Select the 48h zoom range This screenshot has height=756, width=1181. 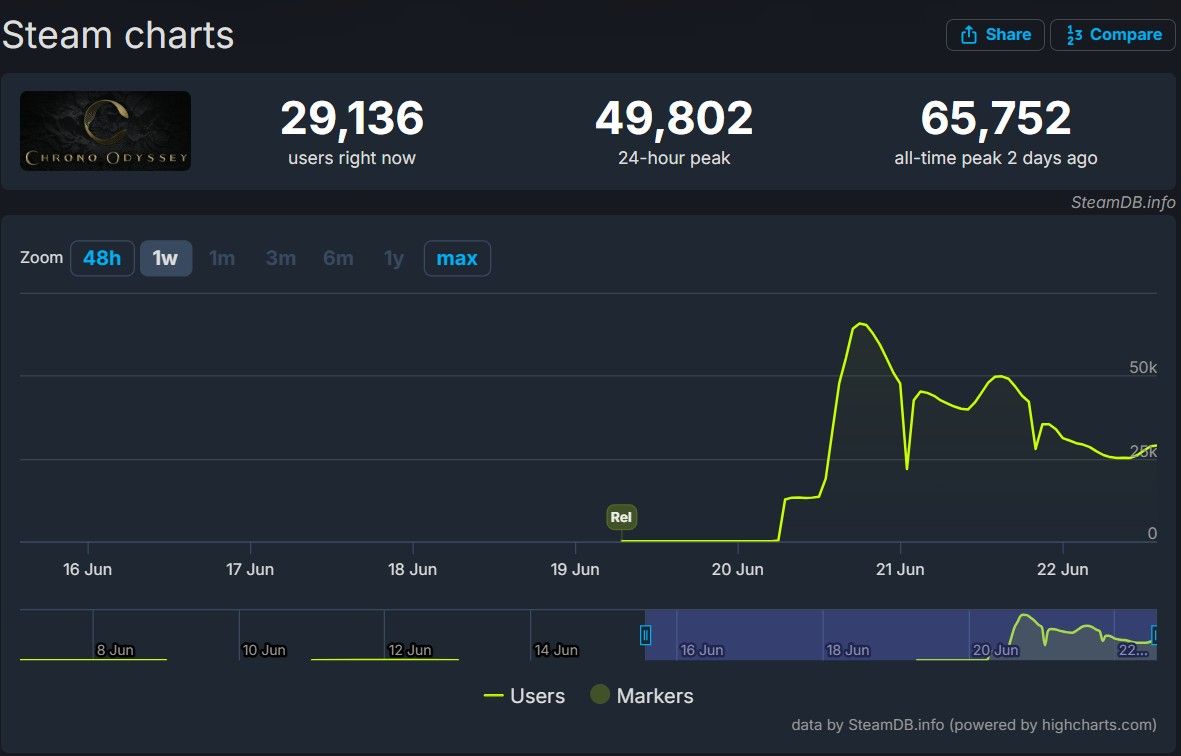coord(102,258)
